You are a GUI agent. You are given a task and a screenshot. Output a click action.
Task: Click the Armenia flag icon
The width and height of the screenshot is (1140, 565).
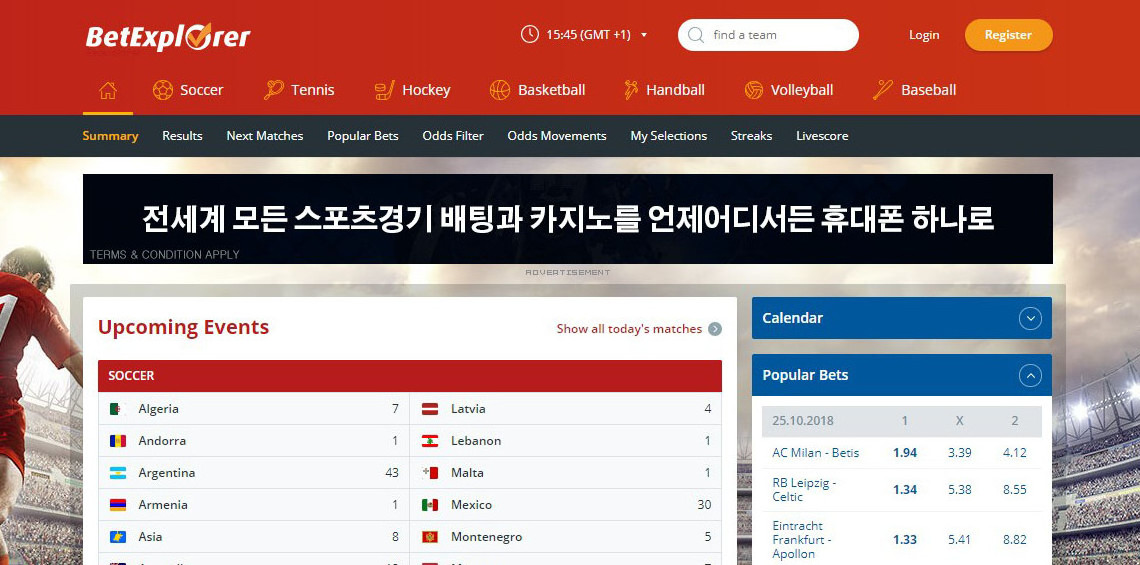click(118, 505)
